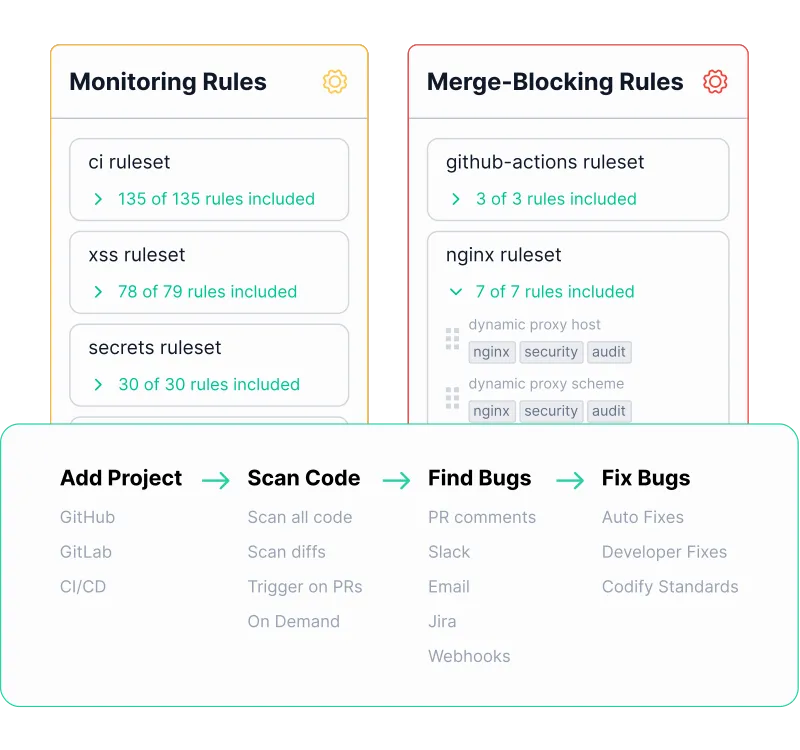The height and width of the screenshot is (750, 800).
Task: Click arrow between Scan Code and Find Bugs
Action: (x=396, y=480)
